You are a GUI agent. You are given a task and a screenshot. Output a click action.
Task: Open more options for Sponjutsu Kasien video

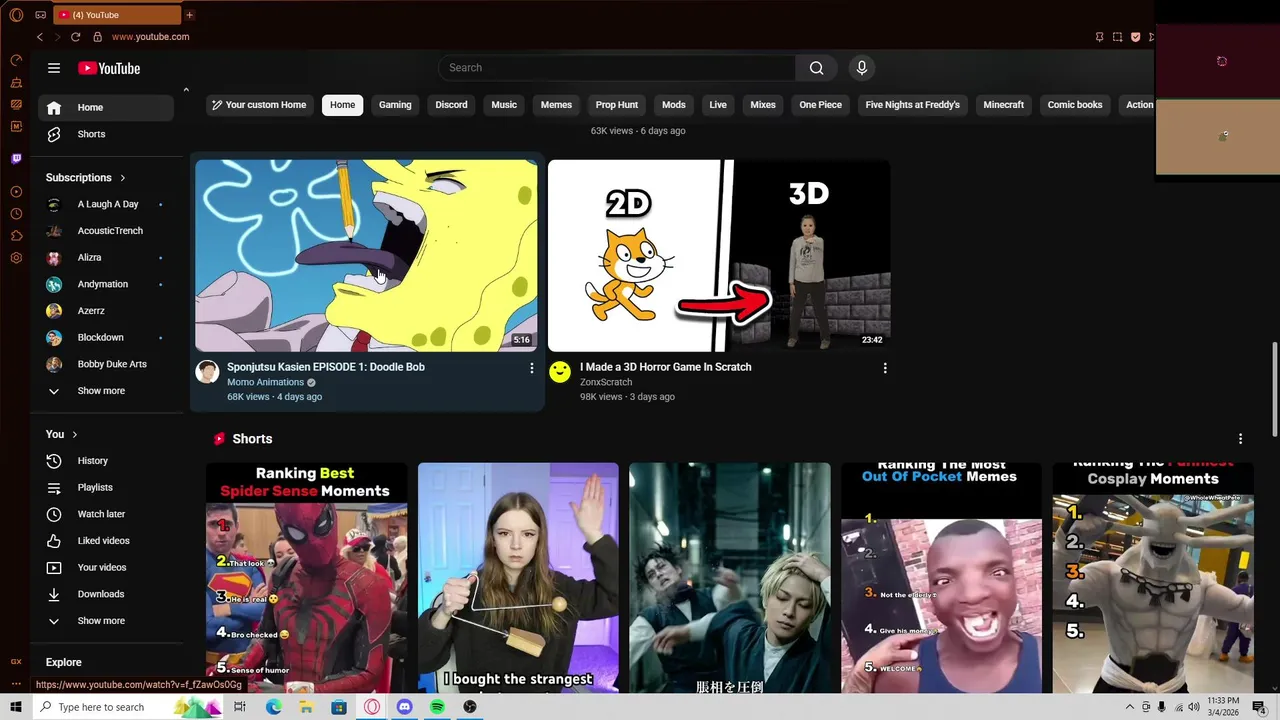pyautogui.click(x=532, y=368)
